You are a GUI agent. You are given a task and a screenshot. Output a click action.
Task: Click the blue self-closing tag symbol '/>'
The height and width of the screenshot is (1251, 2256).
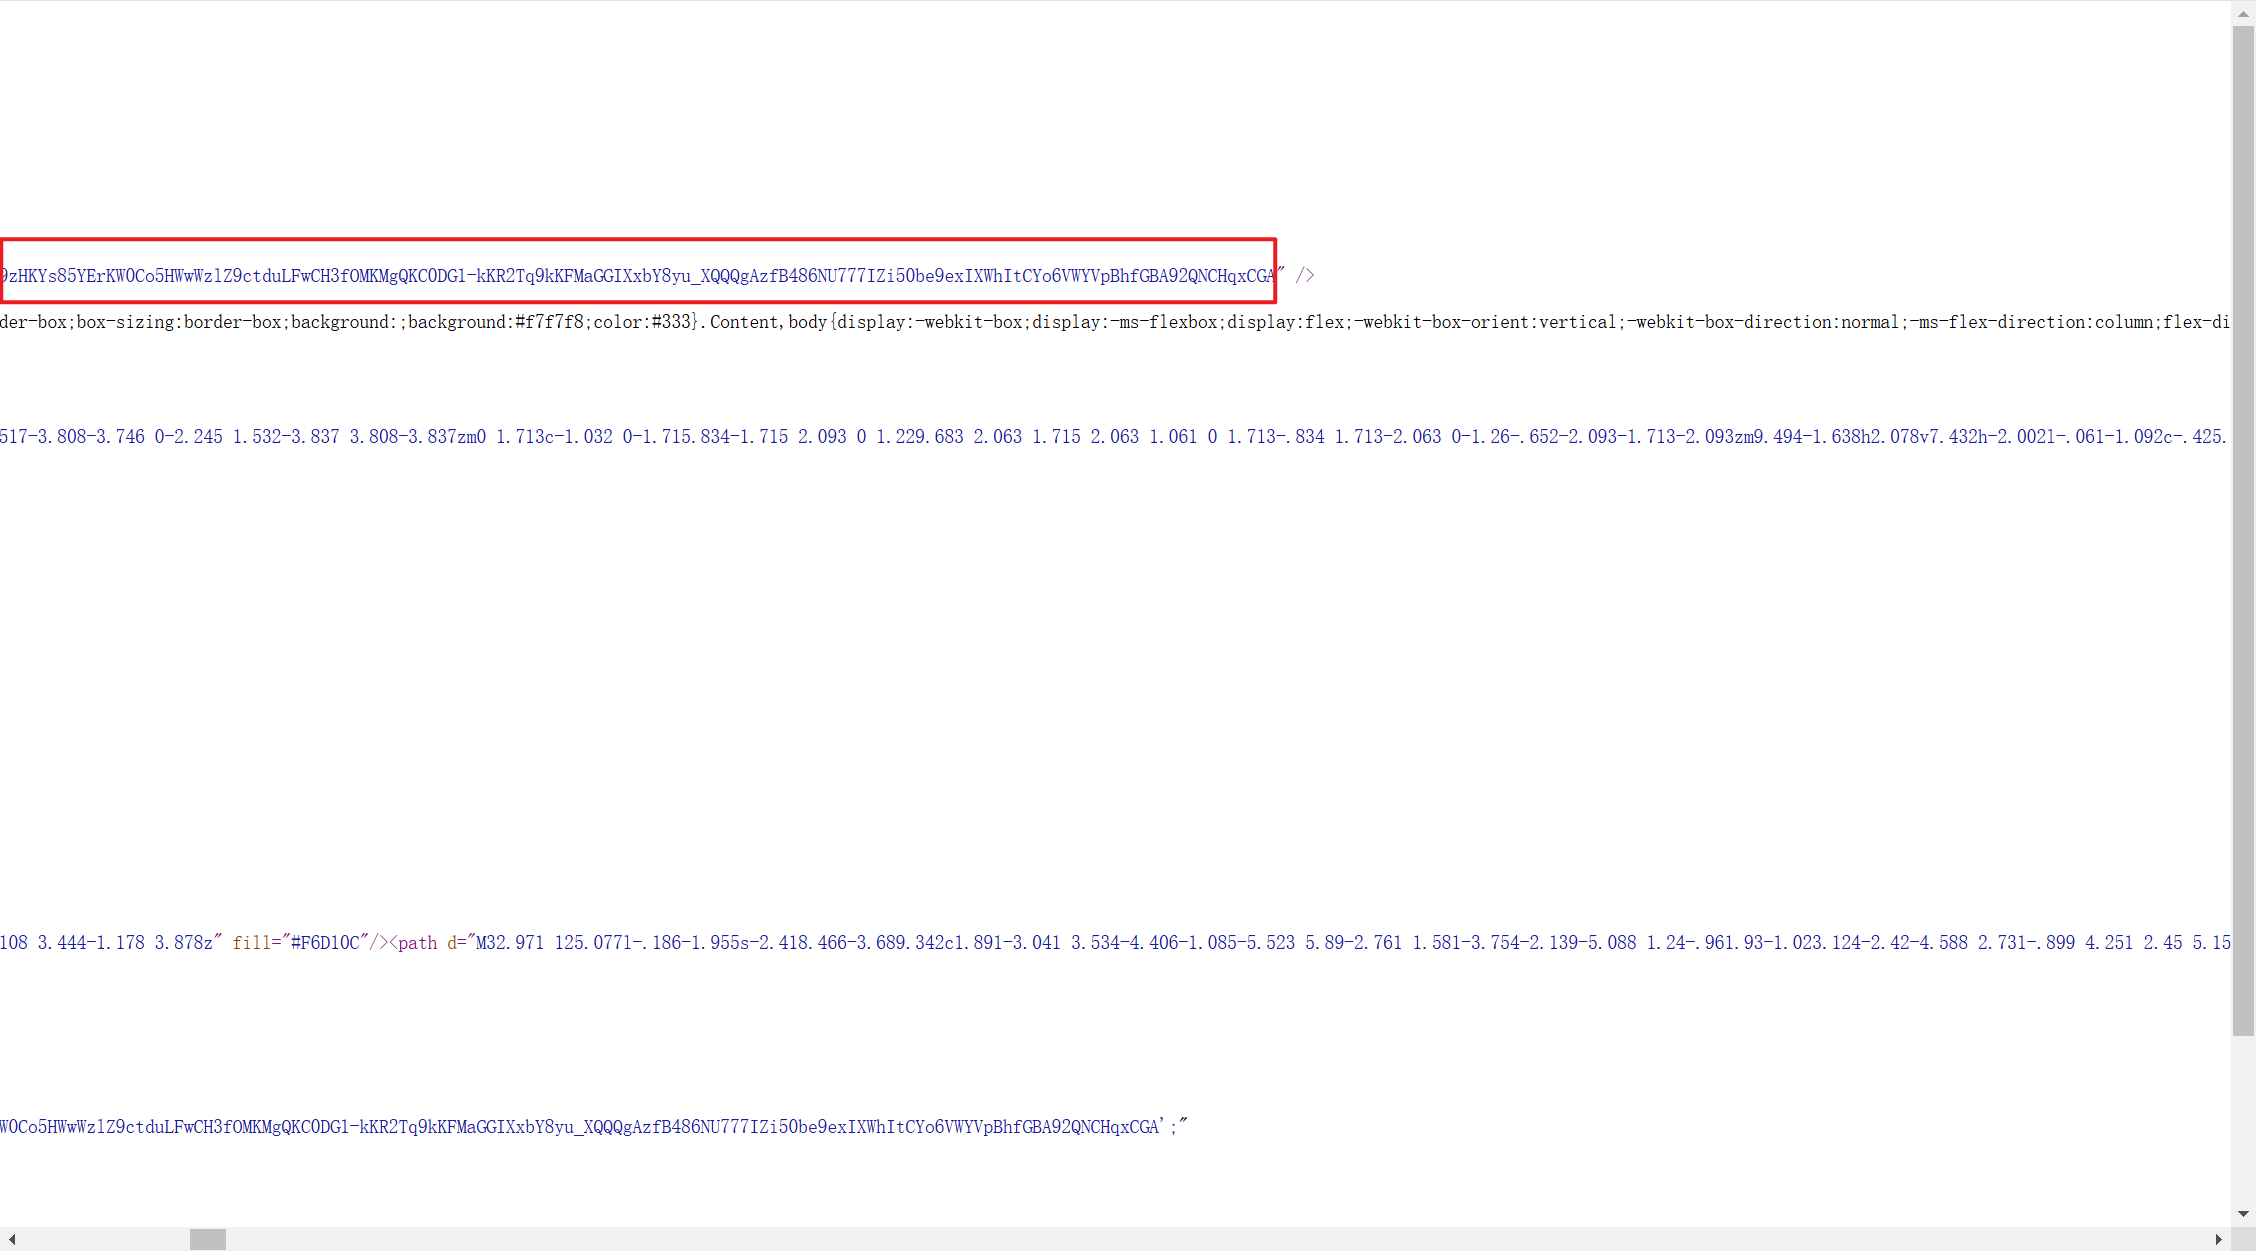coord(1303,273)
